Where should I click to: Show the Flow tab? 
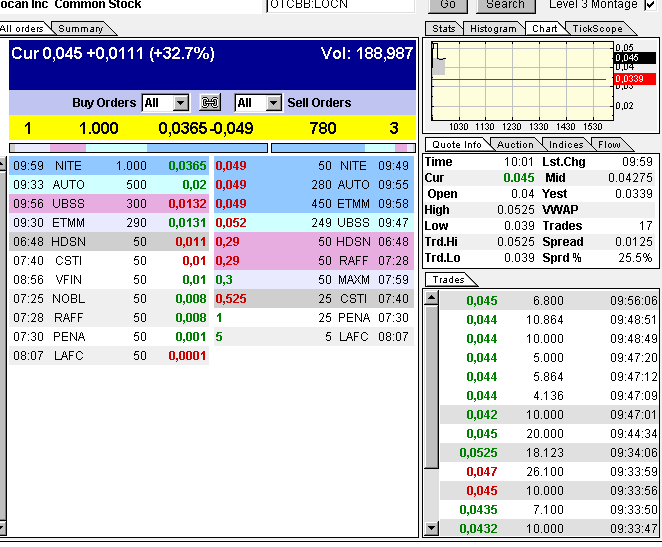coord(609,145)
